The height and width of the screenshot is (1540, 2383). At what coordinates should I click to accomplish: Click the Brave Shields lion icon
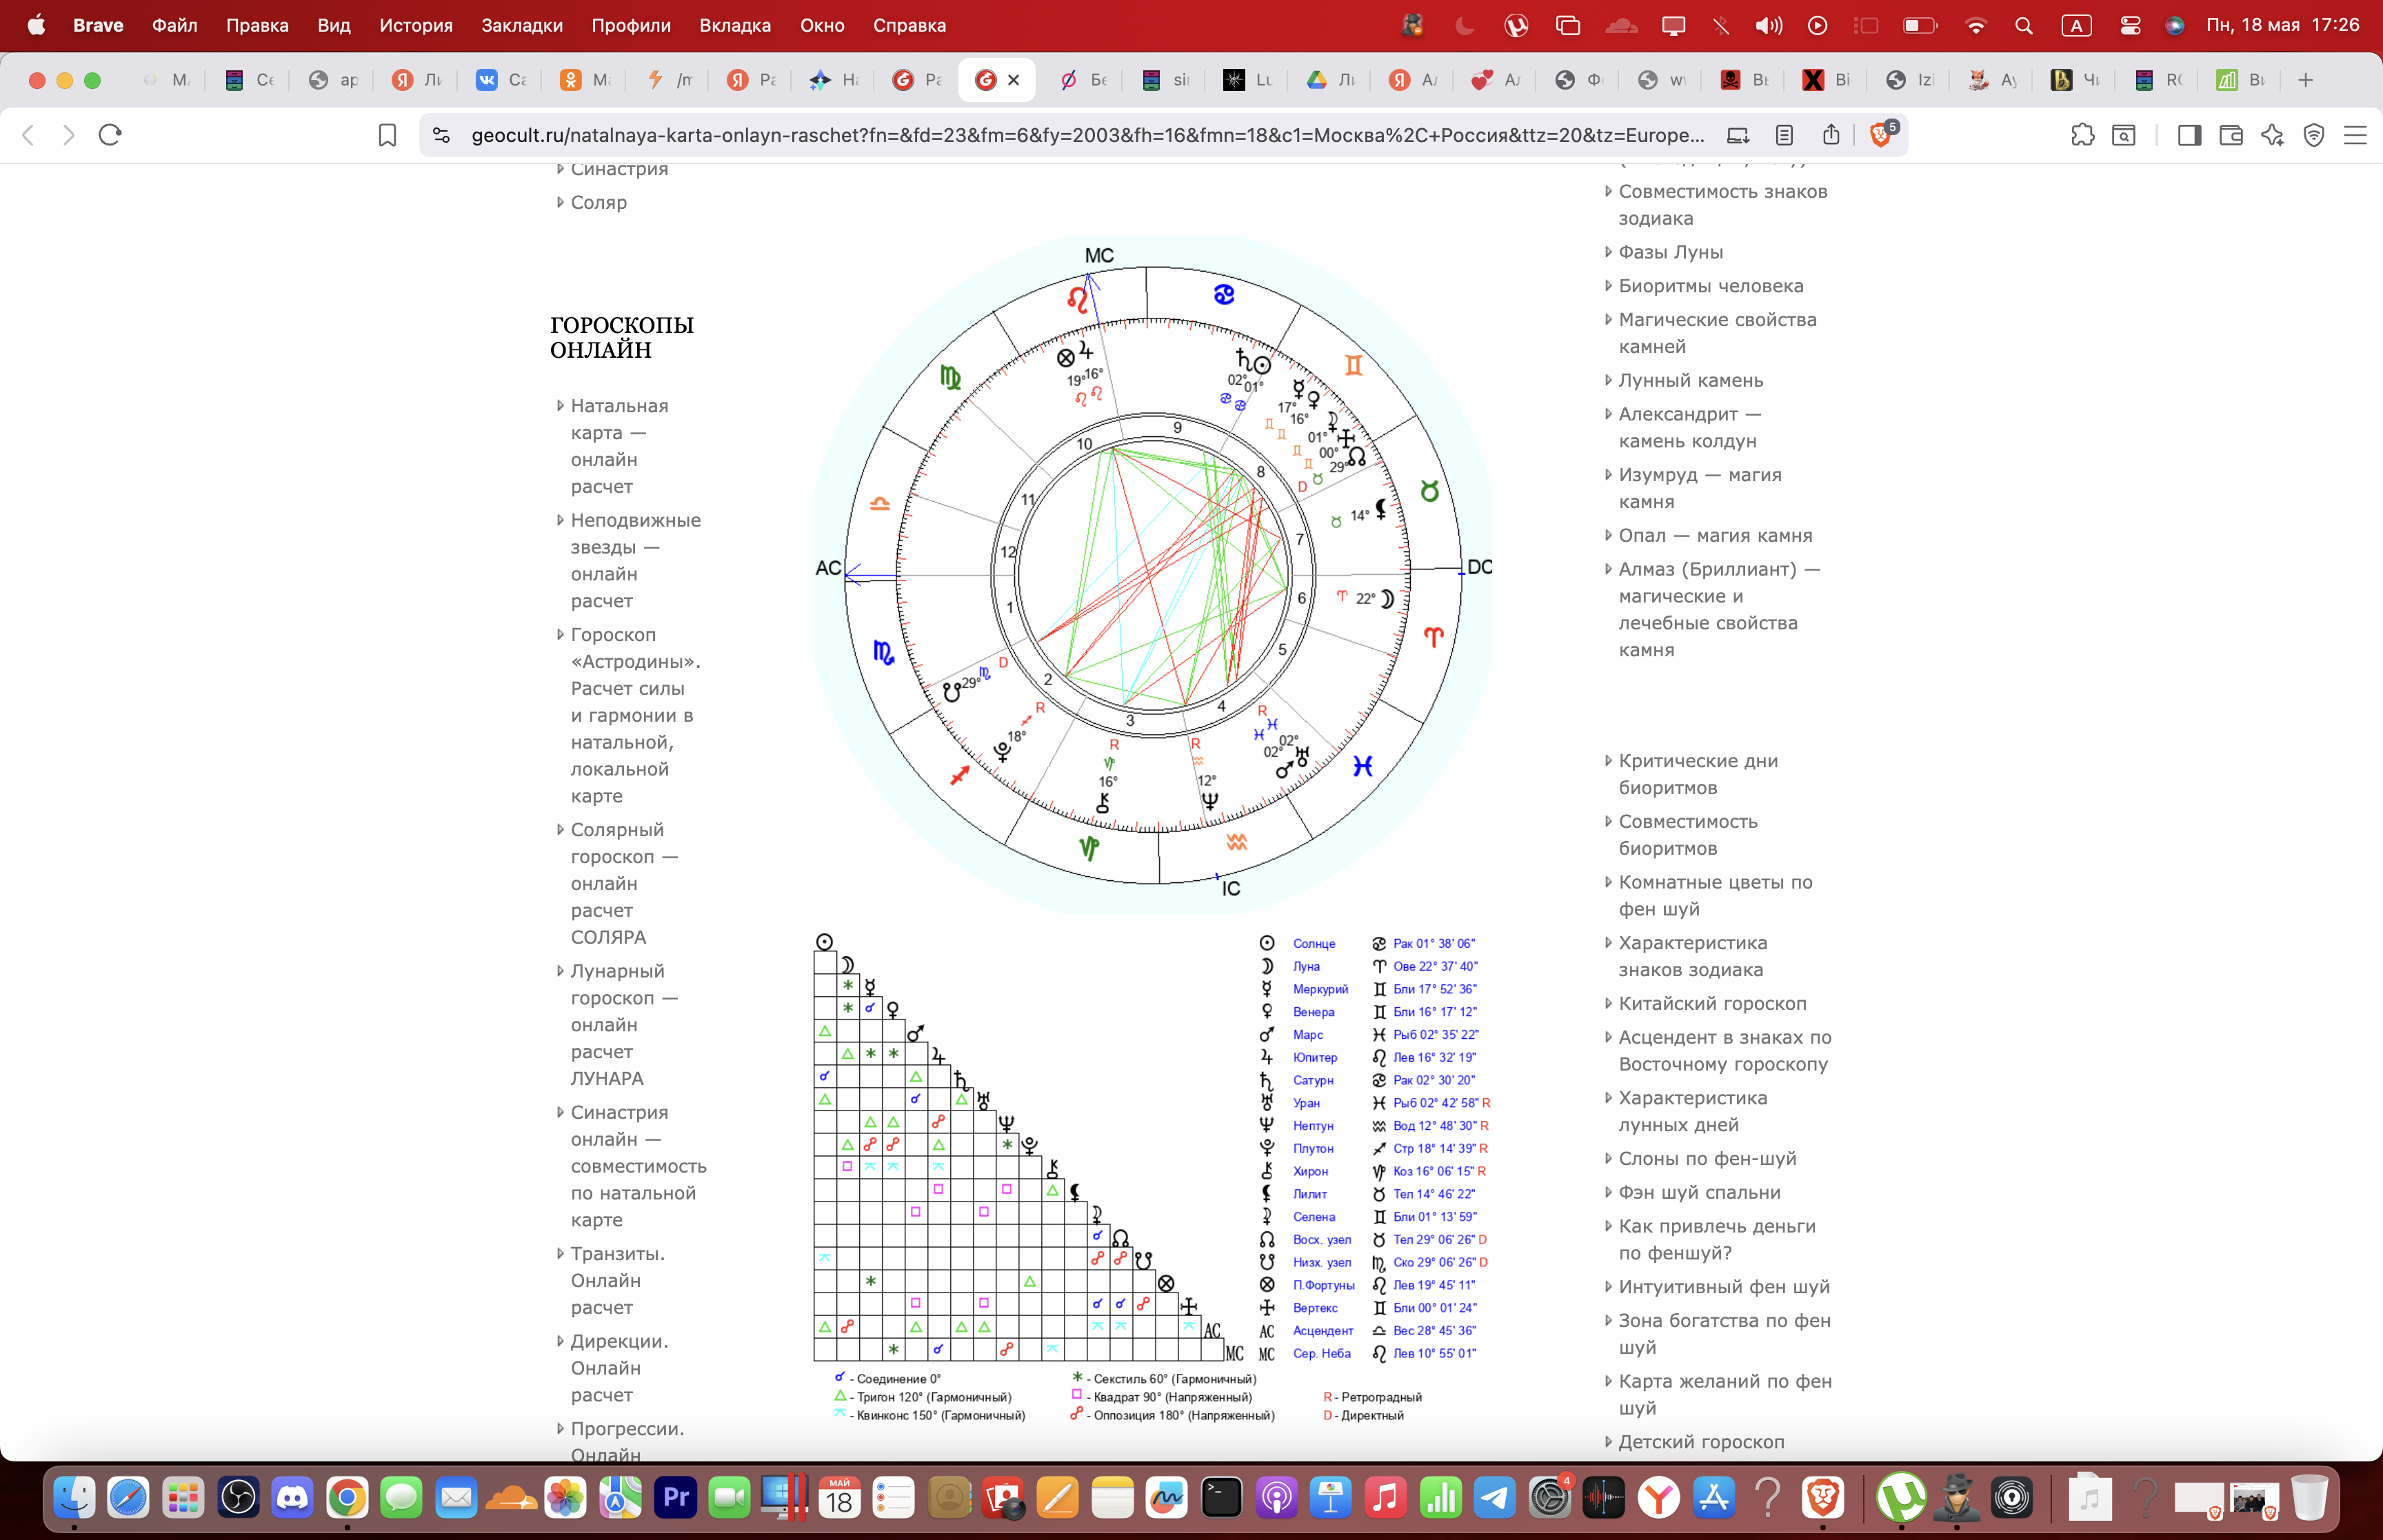(x=1880, y=135)
